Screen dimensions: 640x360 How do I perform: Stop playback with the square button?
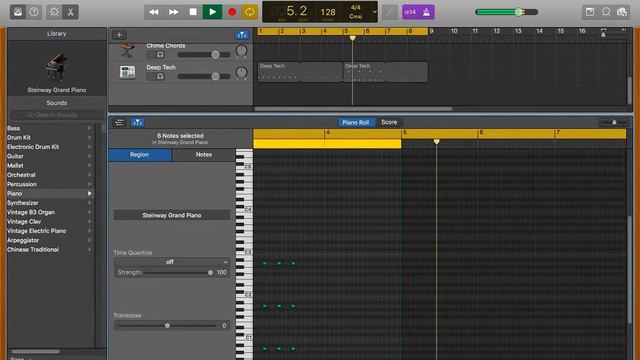click(x=193, y=12)
